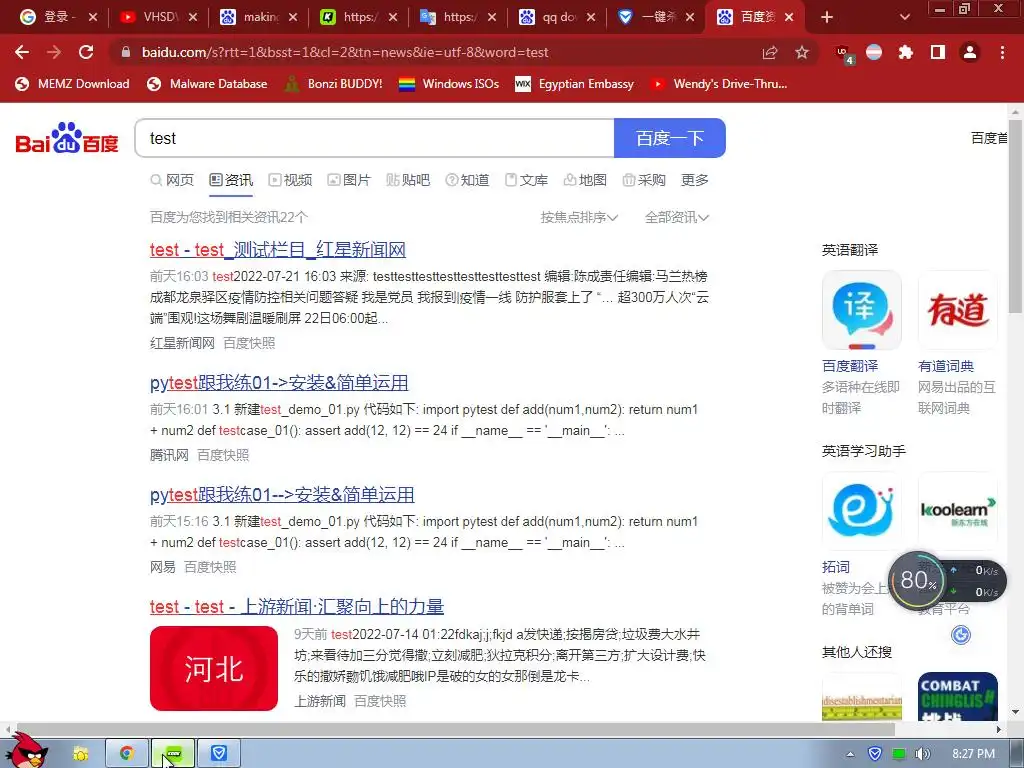This screenshot has width=1024, height=768.
Task: Switch to the 文库 tab
Action: point(526,180)
